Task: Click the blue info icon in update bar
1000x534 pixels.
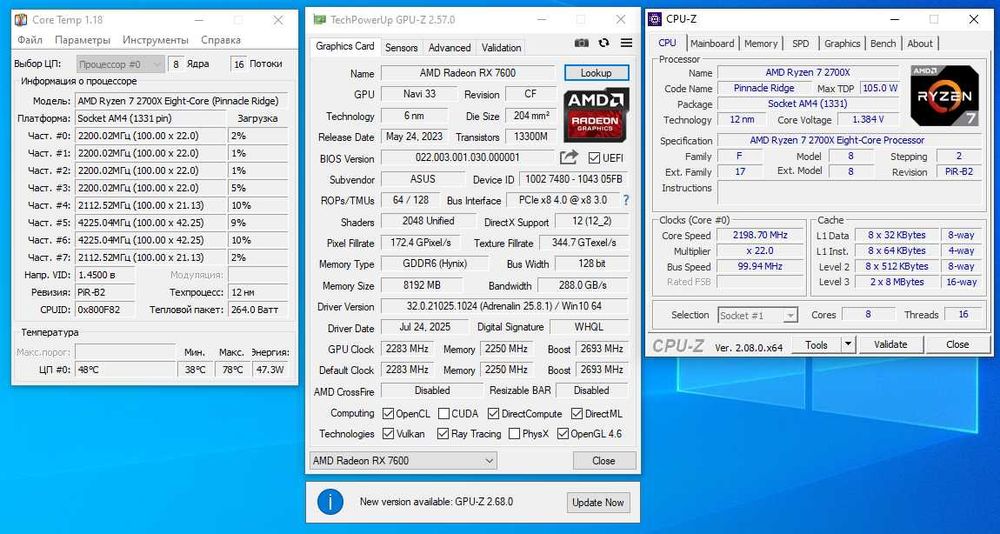Action: pos(330,502)
